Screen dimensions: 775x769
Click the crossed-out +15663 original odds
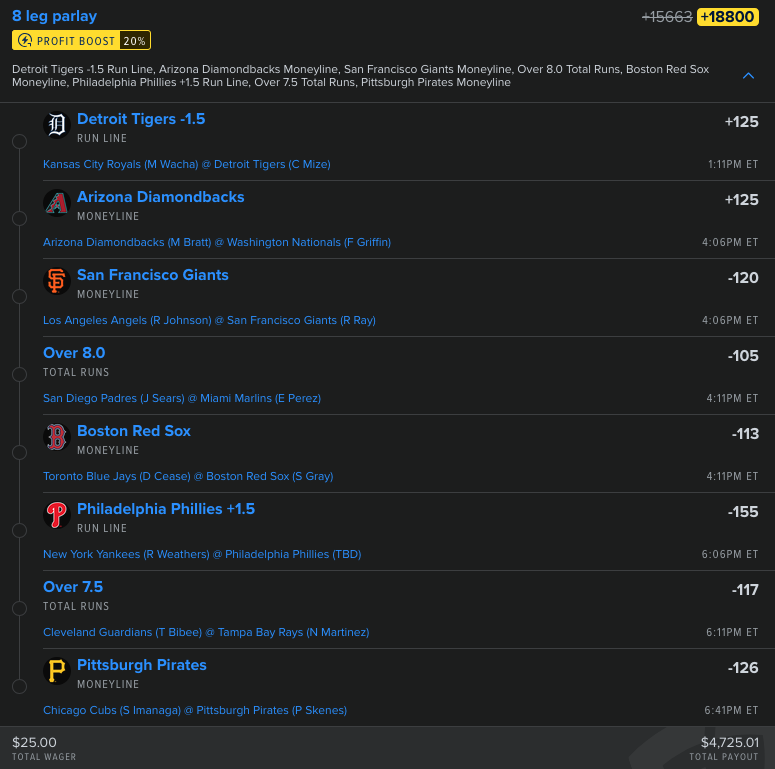667,17
